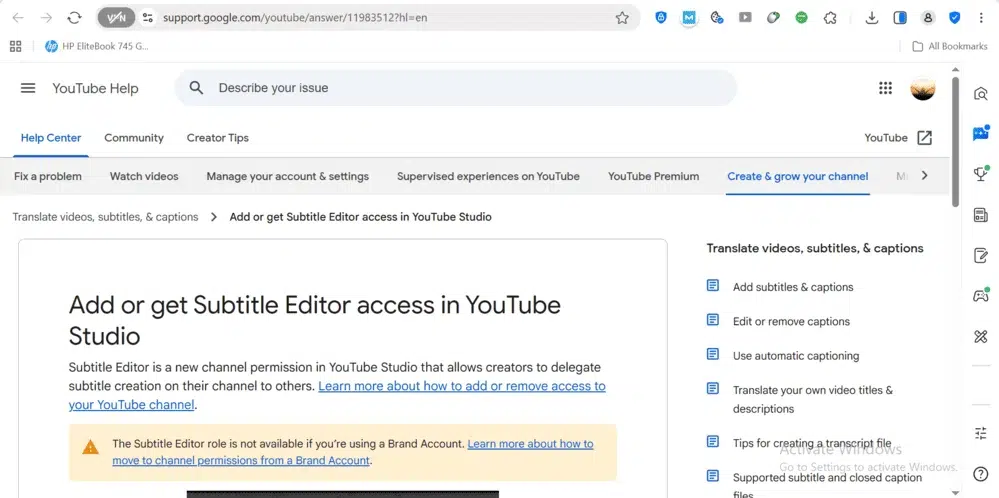This screenshot has height=498, width=999.
Task: Open the Google apps grid icon
Action: click(885, 88)
